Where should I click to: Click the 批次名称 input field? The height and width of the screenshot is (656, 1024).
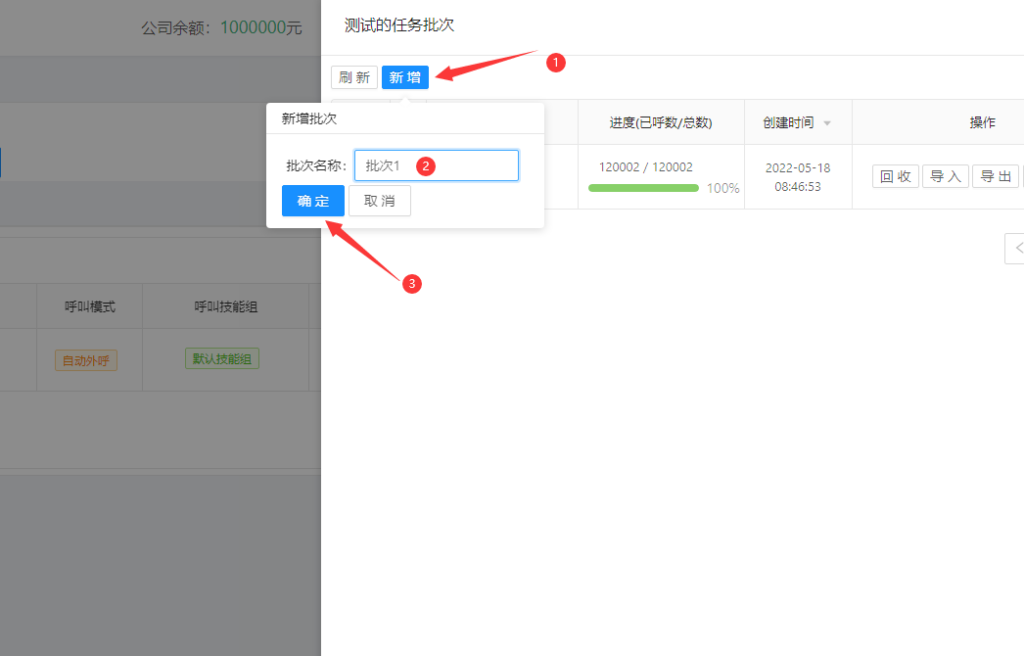(436, 165)
